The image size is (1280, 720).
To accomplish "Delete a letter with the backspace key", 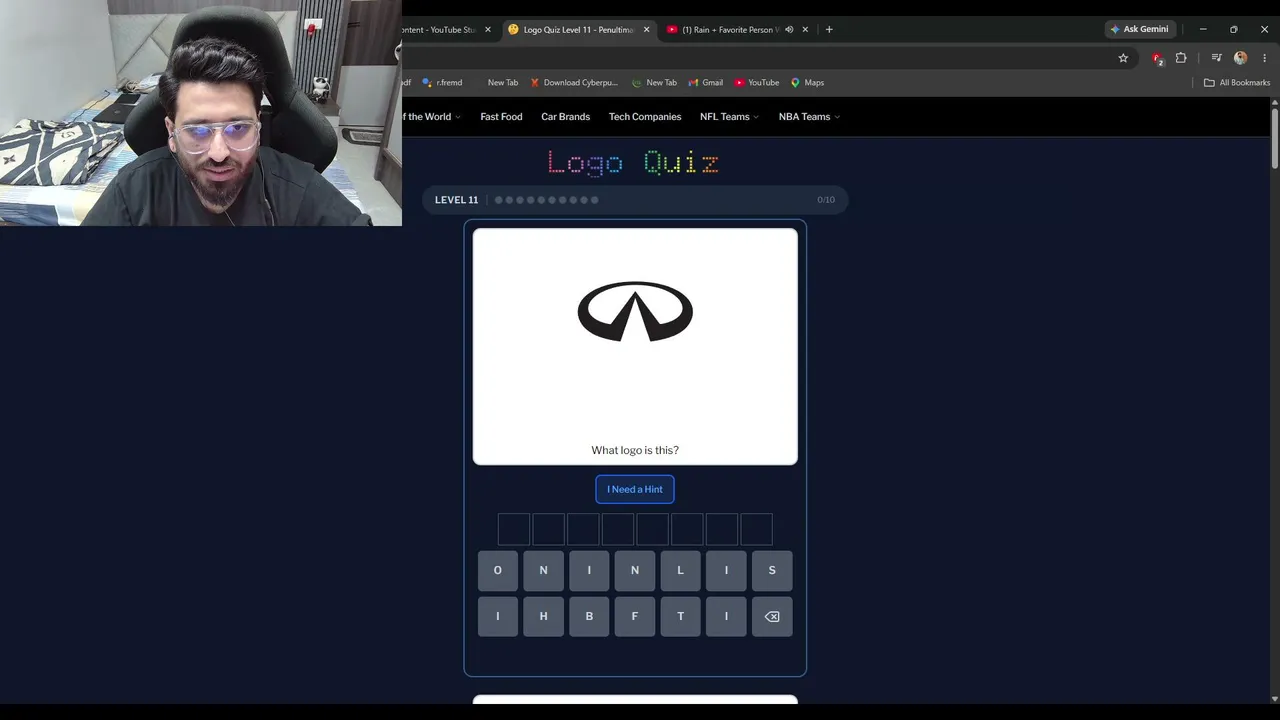I will (x=772, y=617).
